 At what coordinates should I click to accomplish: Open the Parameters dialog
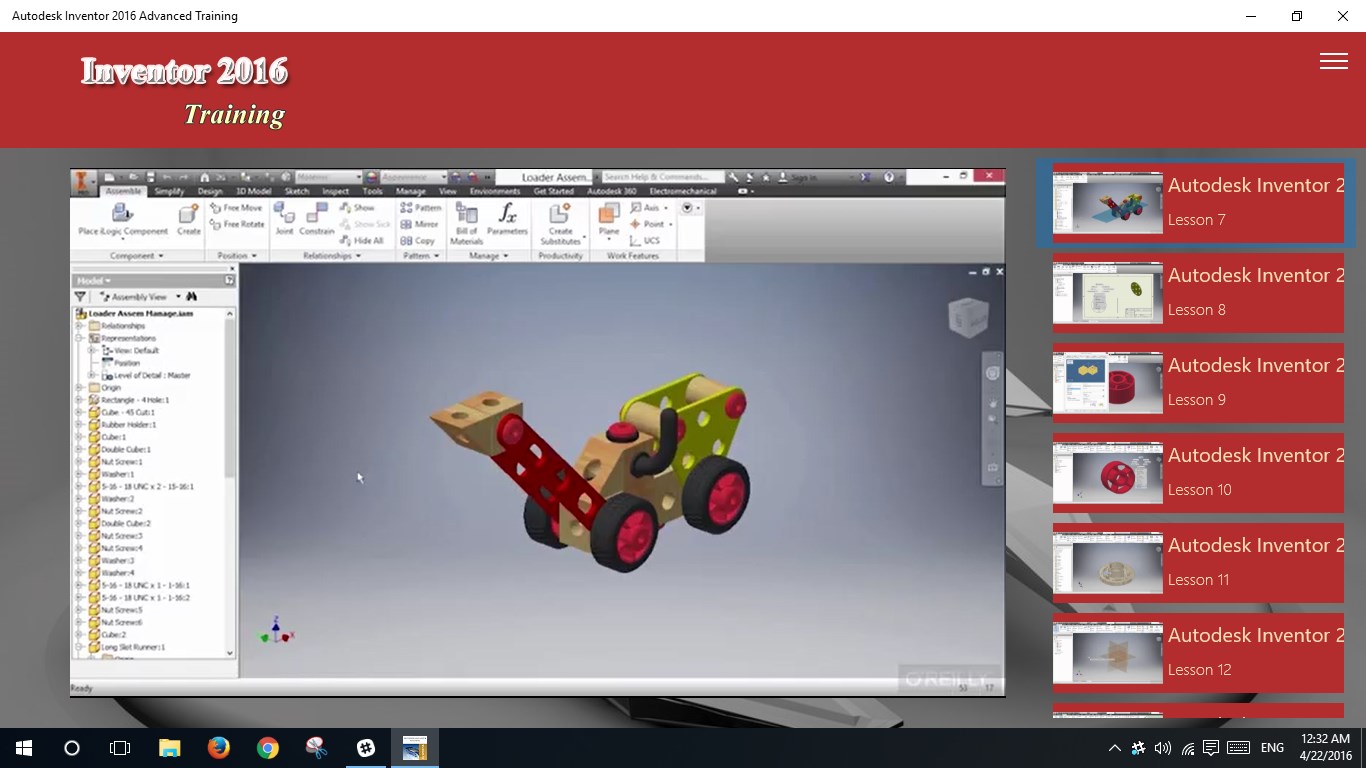coord(506,214)
